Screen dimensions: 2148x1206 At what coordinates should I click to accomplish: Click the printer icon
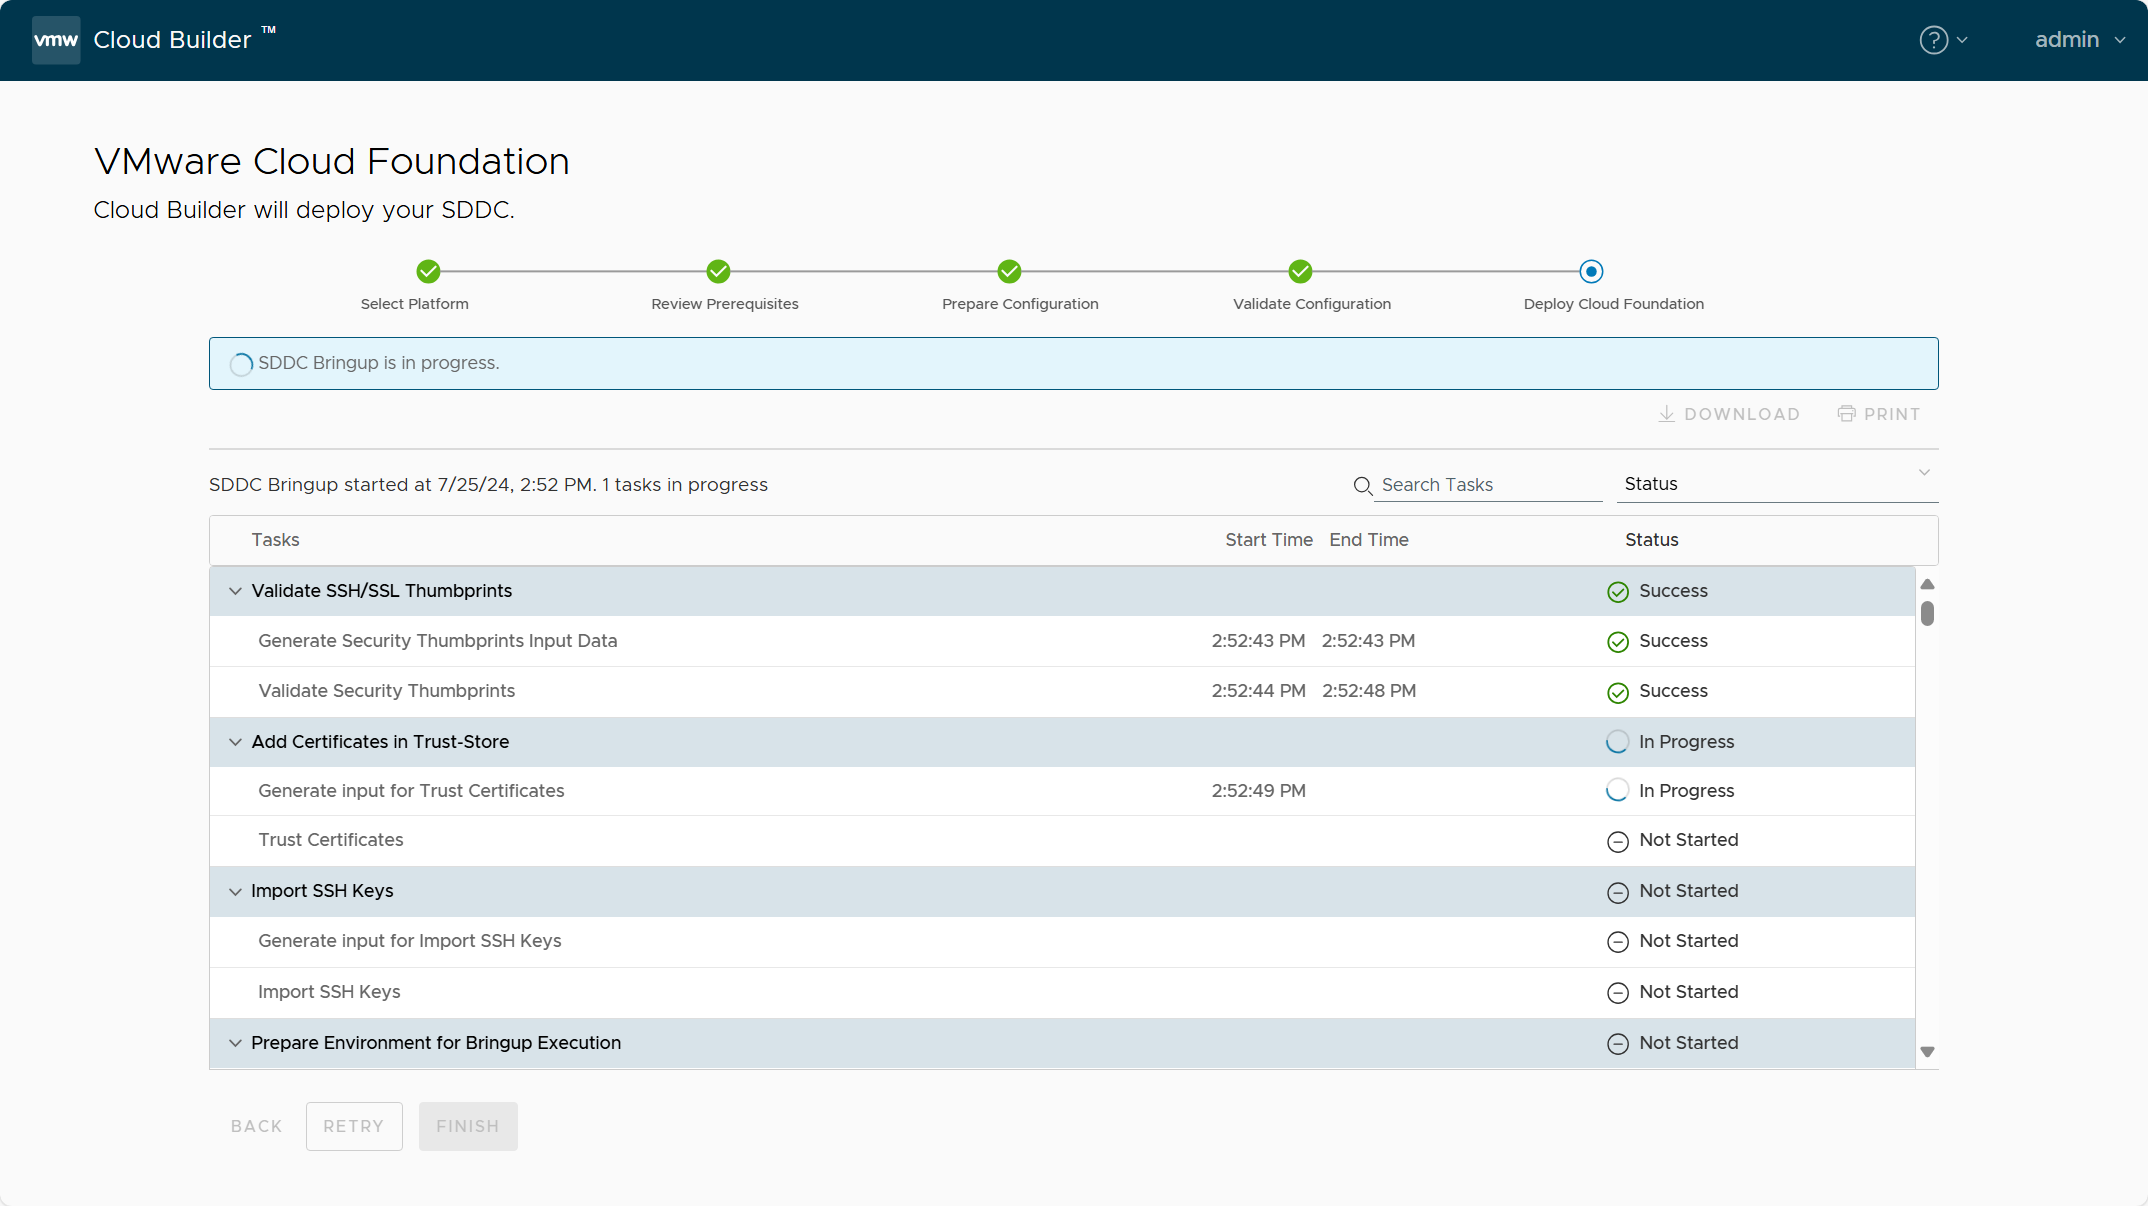tap(1846, 414)
